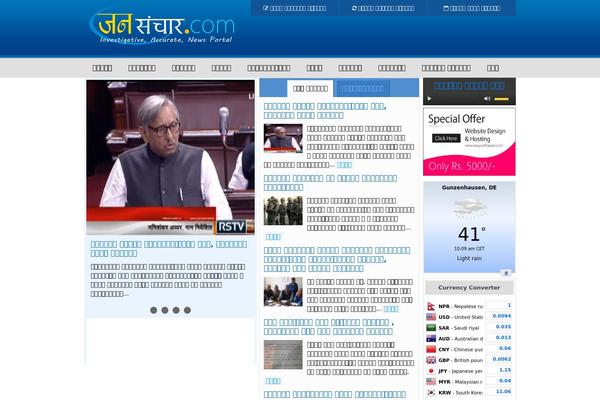Open the last item in the gray navigation bar
The image size is (600, 400).
493,68
